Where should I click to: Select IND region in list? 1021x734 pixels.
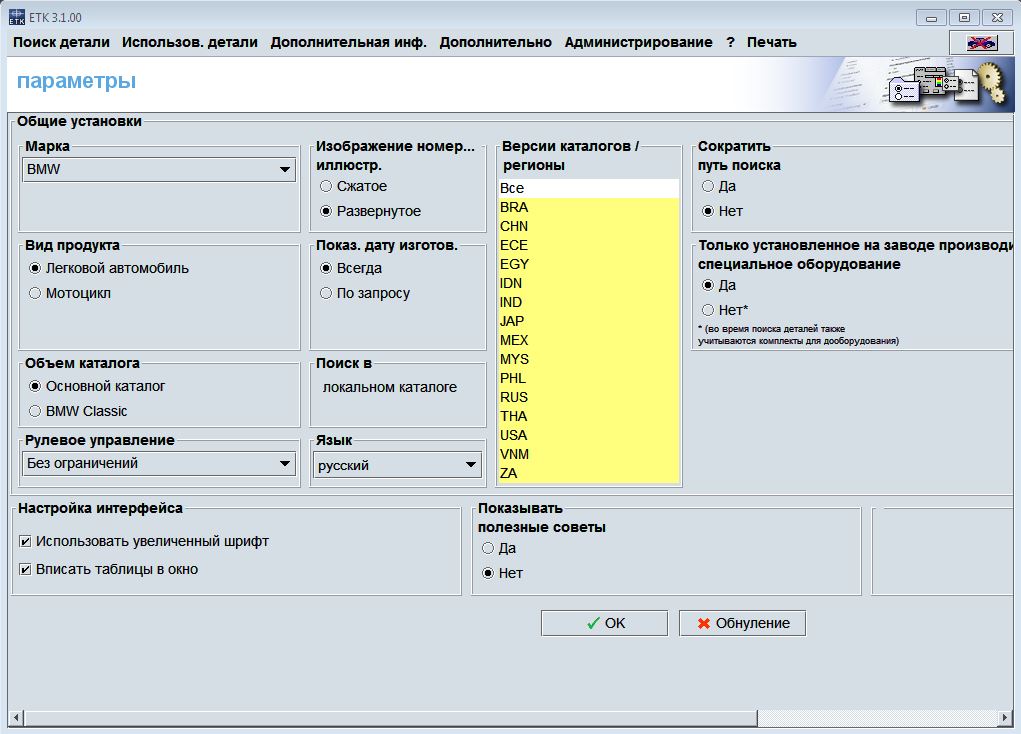pos(589,302)
